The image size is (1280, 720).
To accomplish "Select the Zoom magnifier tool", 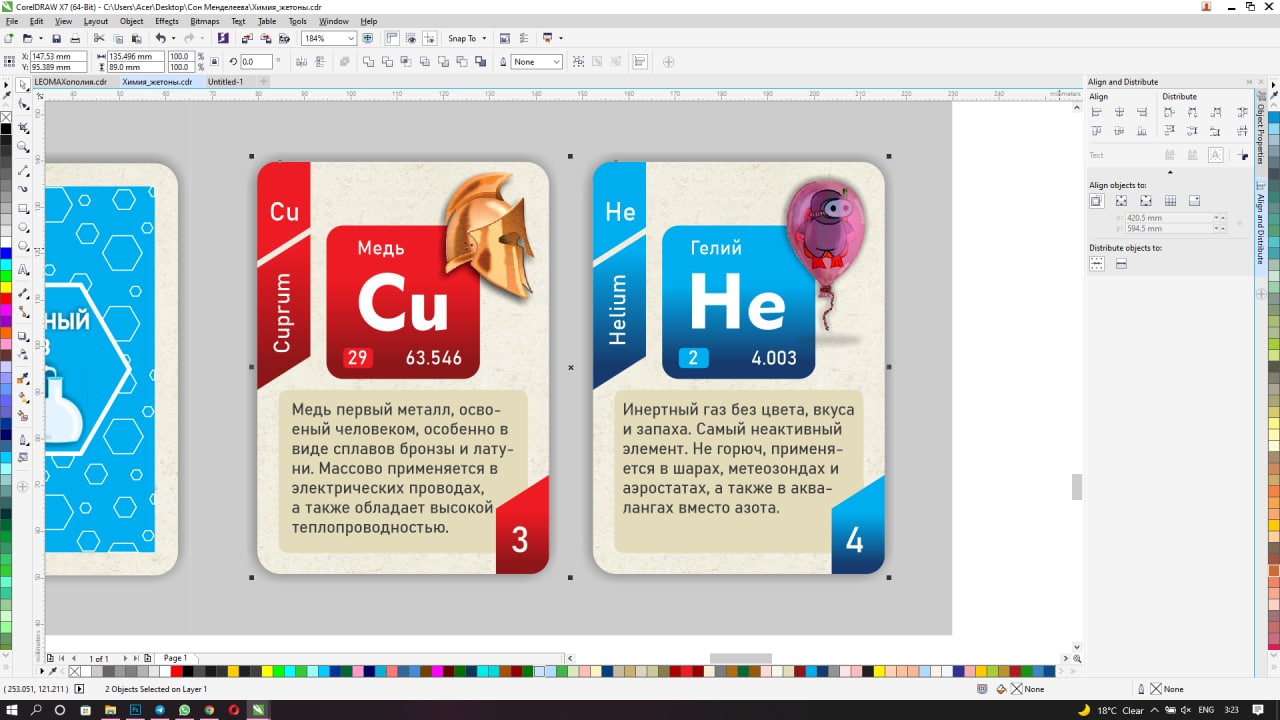I will [x=24, y=149].
